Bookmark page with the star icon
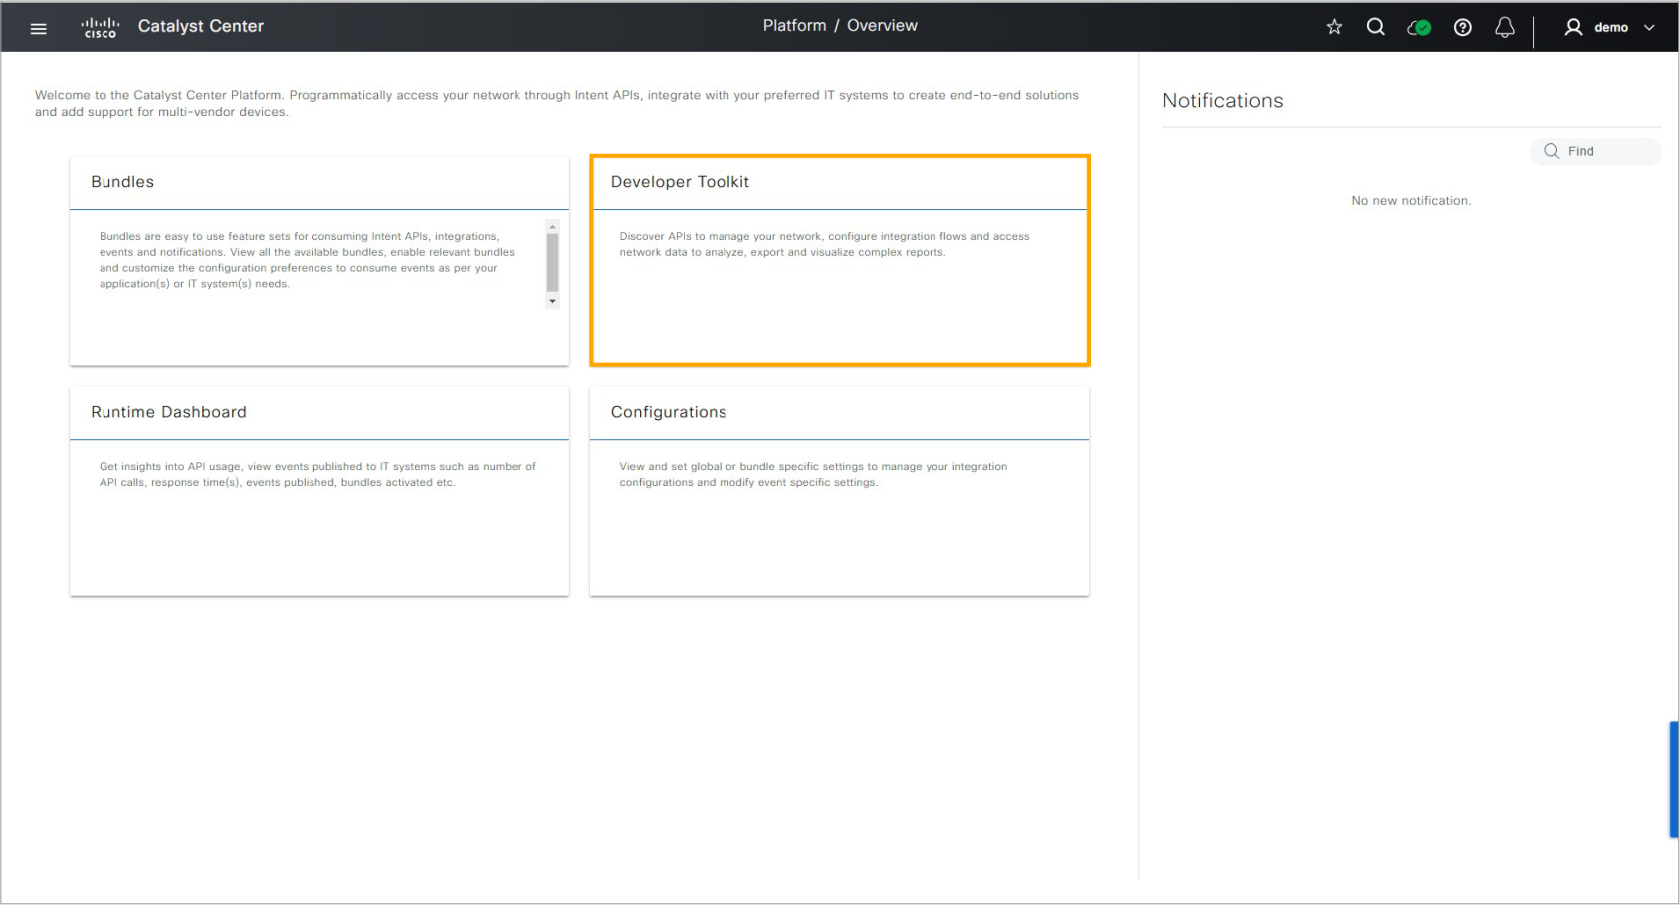1680x905 pixels. pos(1334,27)
